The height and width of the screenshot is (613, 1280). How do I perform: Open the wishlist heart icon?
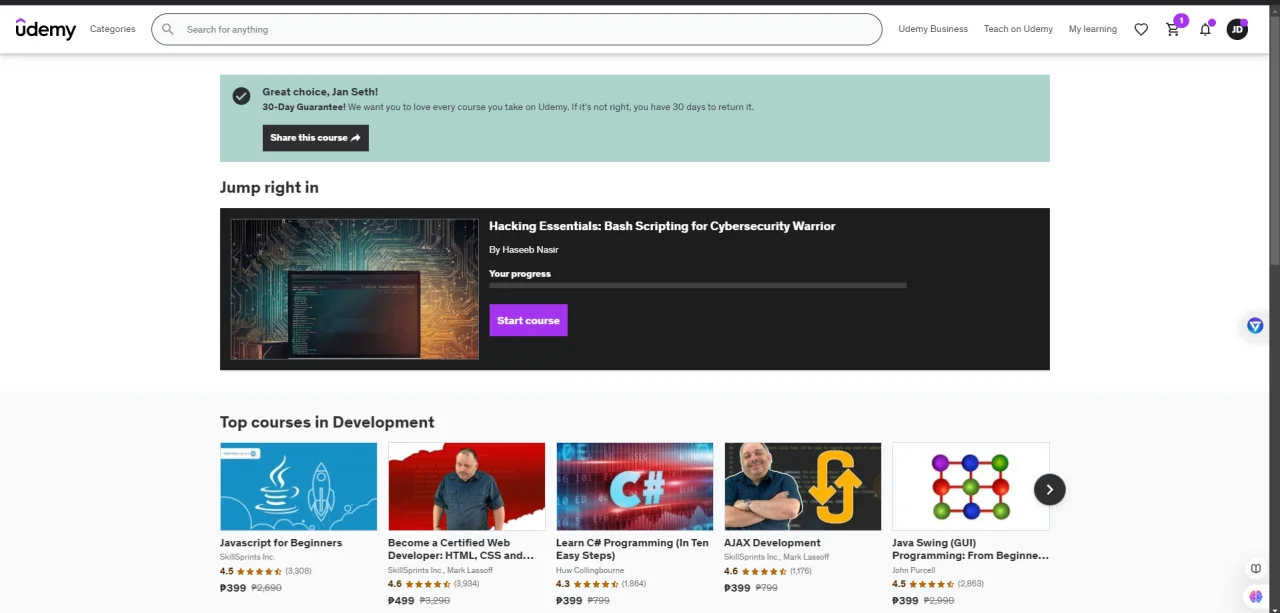[x=1141, y=29]
